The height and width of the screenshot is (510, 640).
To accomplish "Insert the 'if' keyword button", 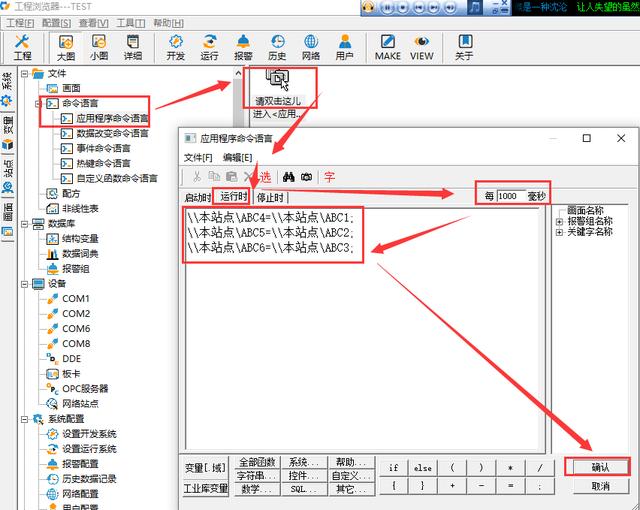I will [393, 468].
